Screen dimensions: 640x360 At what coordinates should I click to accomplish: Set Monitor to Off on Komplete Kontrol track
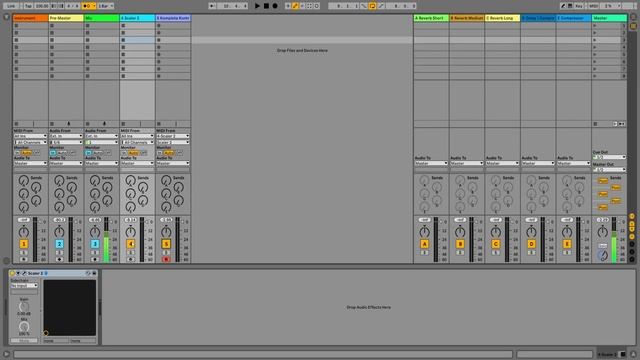tap(180, 153)
